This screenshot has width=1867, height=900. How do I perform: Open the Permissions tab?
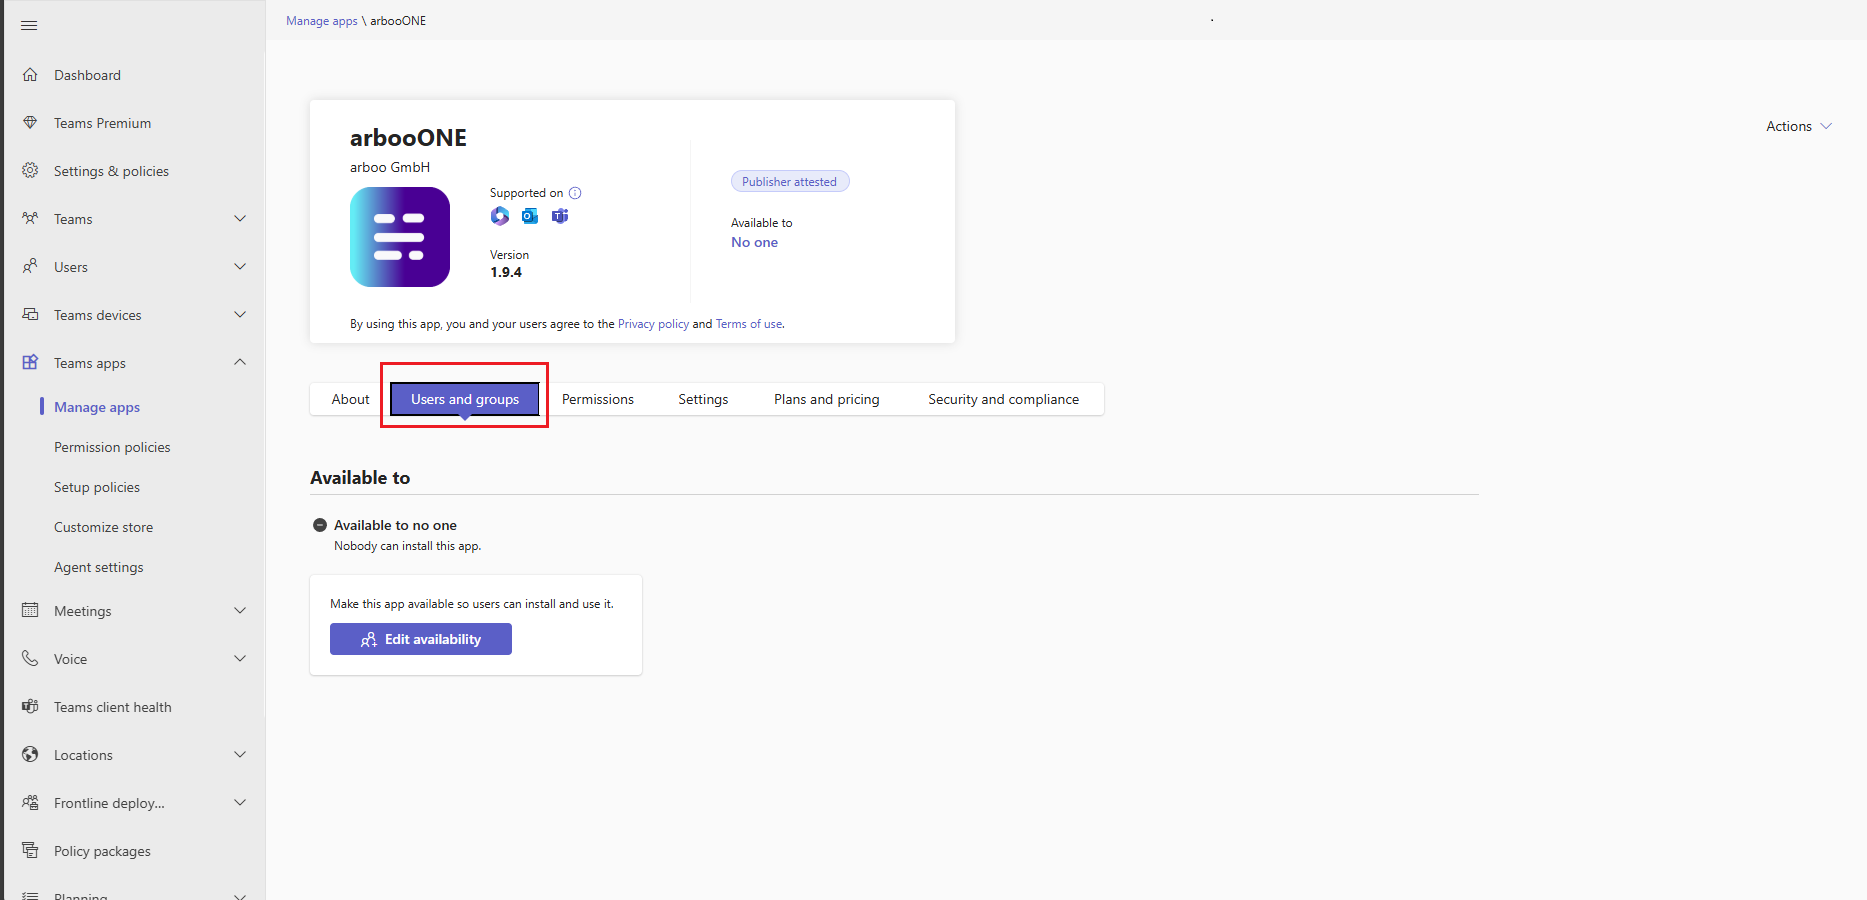598,399
